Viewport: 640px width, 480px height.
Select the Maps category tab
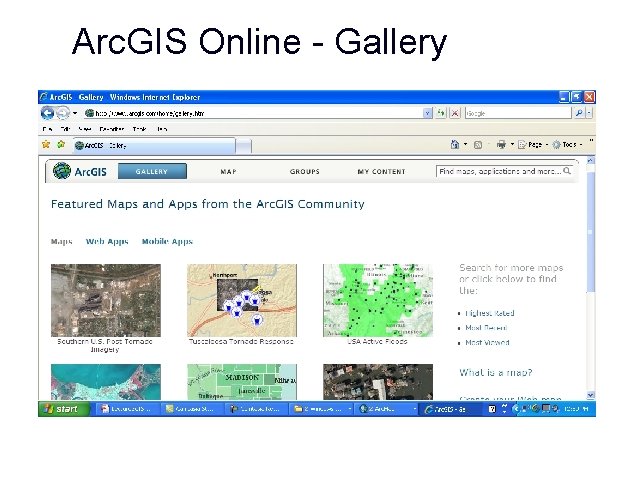point(62,242)
